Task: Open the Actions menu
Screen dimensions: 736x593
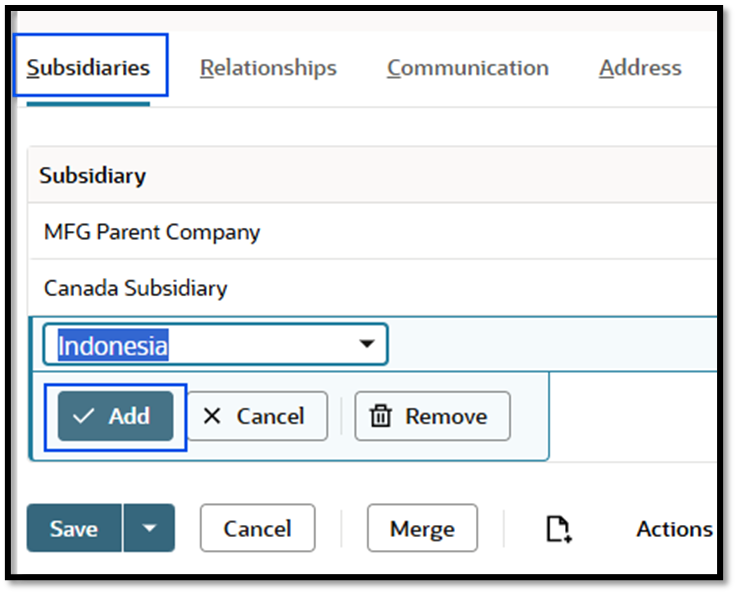Action: (x=674, y=528)
